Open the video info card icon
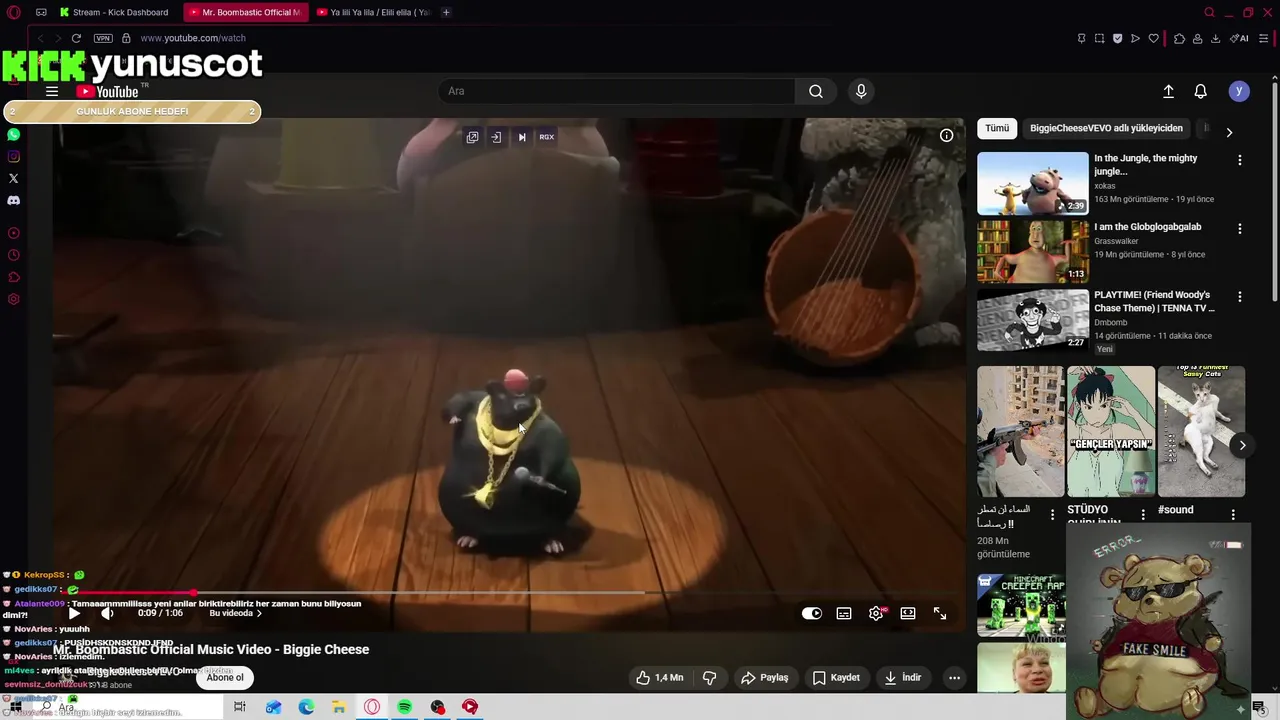This screenshot has height=720, width=1280. click(x=946, y=135)
